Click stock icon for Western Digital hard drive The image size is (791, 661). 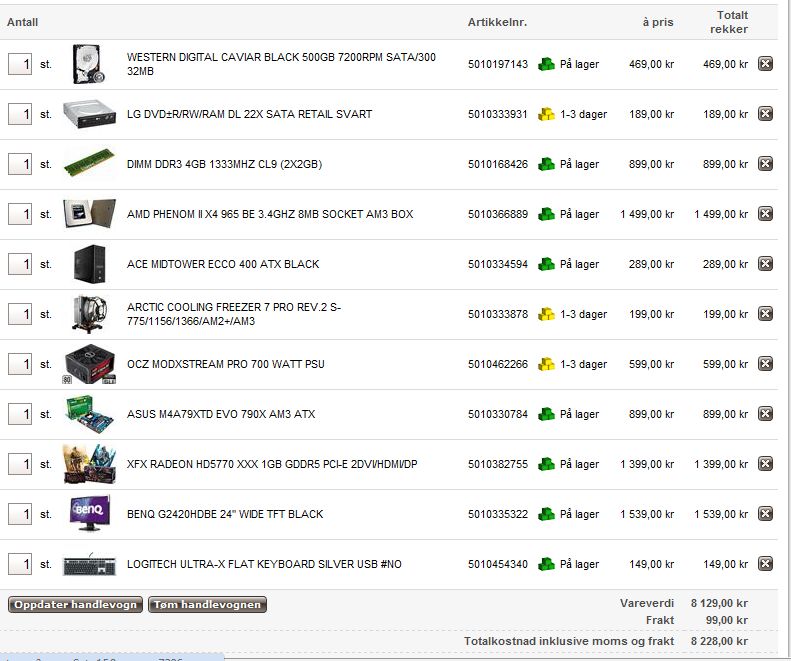[546, 64]
